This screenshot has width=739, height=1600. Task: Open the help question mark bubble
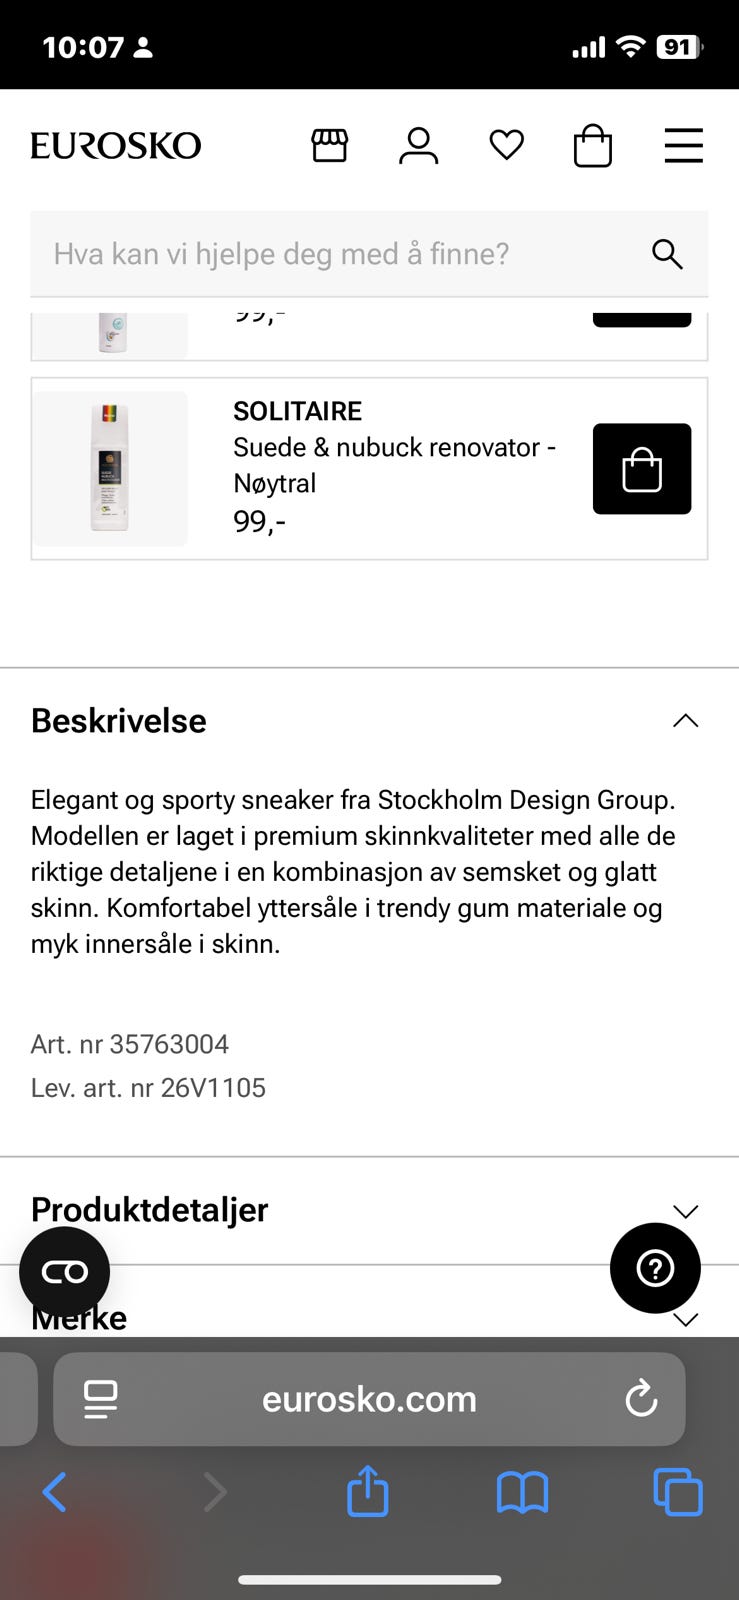tap(655, 1268)
